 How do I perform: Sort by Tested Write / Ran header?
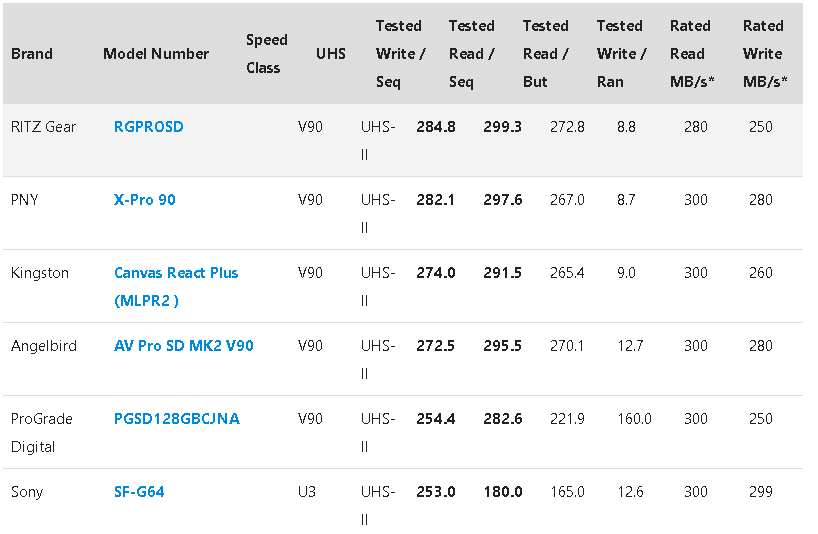pyautogui.click(x=621, y=54)
